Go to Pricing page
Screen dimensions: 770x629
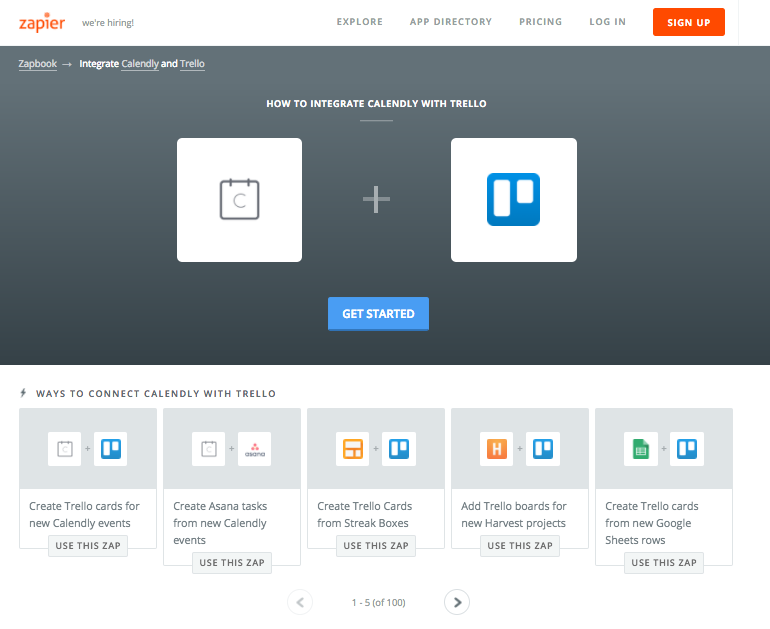(541, 22)
